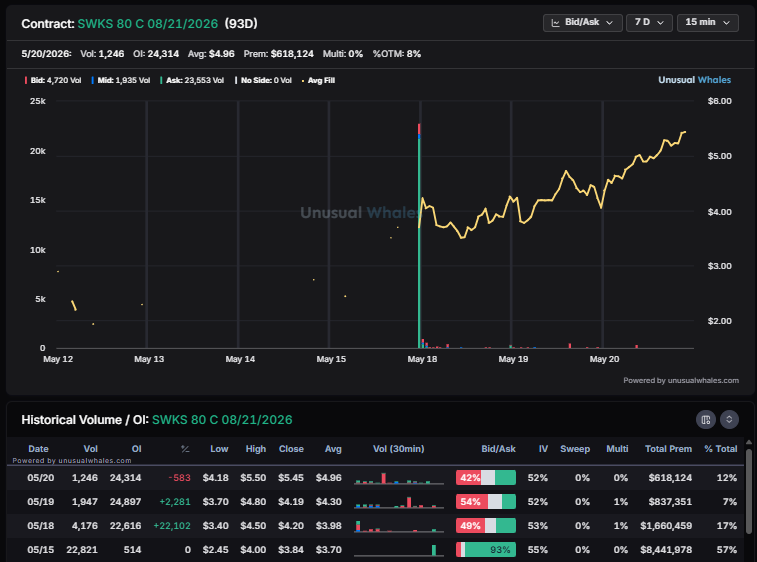This screenshot has height=562, width=757.
Task: Sort by the OI change column header icon
Action: [x=185, y=449]
